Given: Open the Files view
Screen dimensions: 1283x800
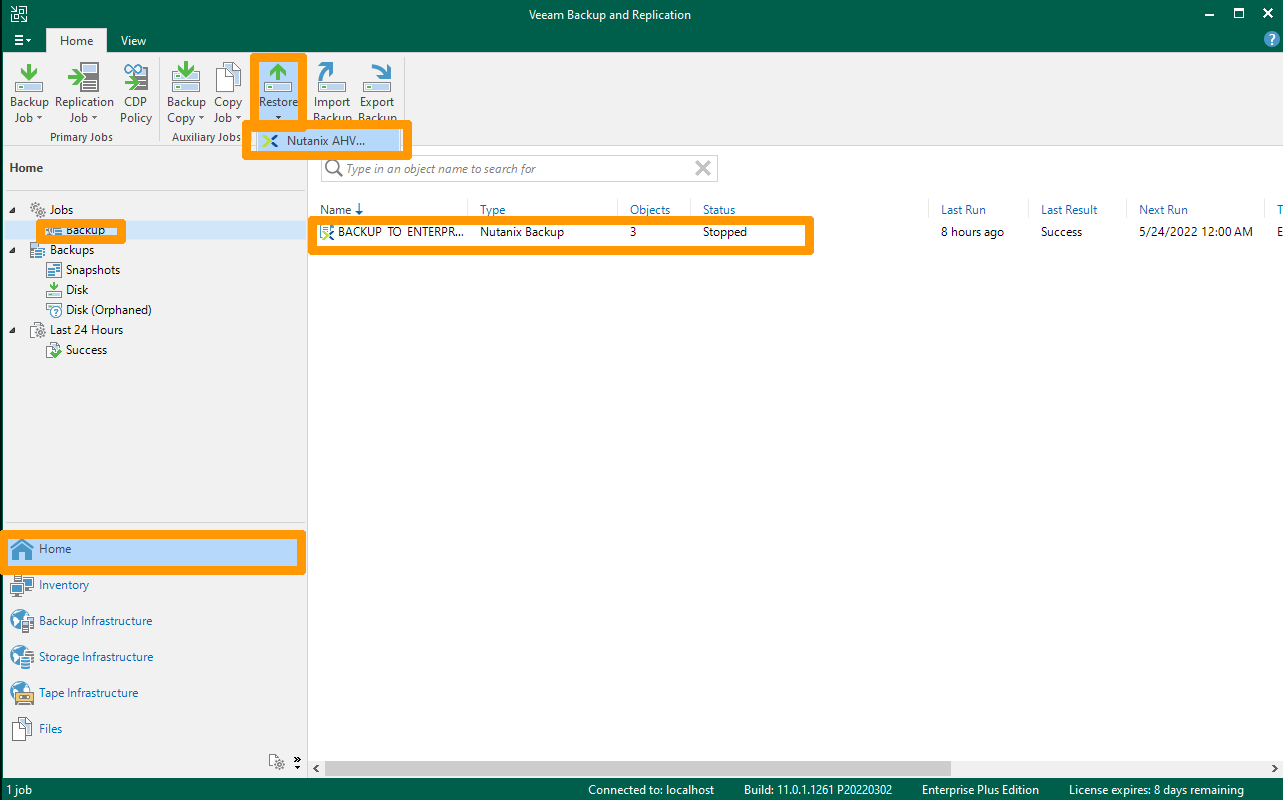Looking at the screenshot, I should pyautogui.click(x=48, y=729).
